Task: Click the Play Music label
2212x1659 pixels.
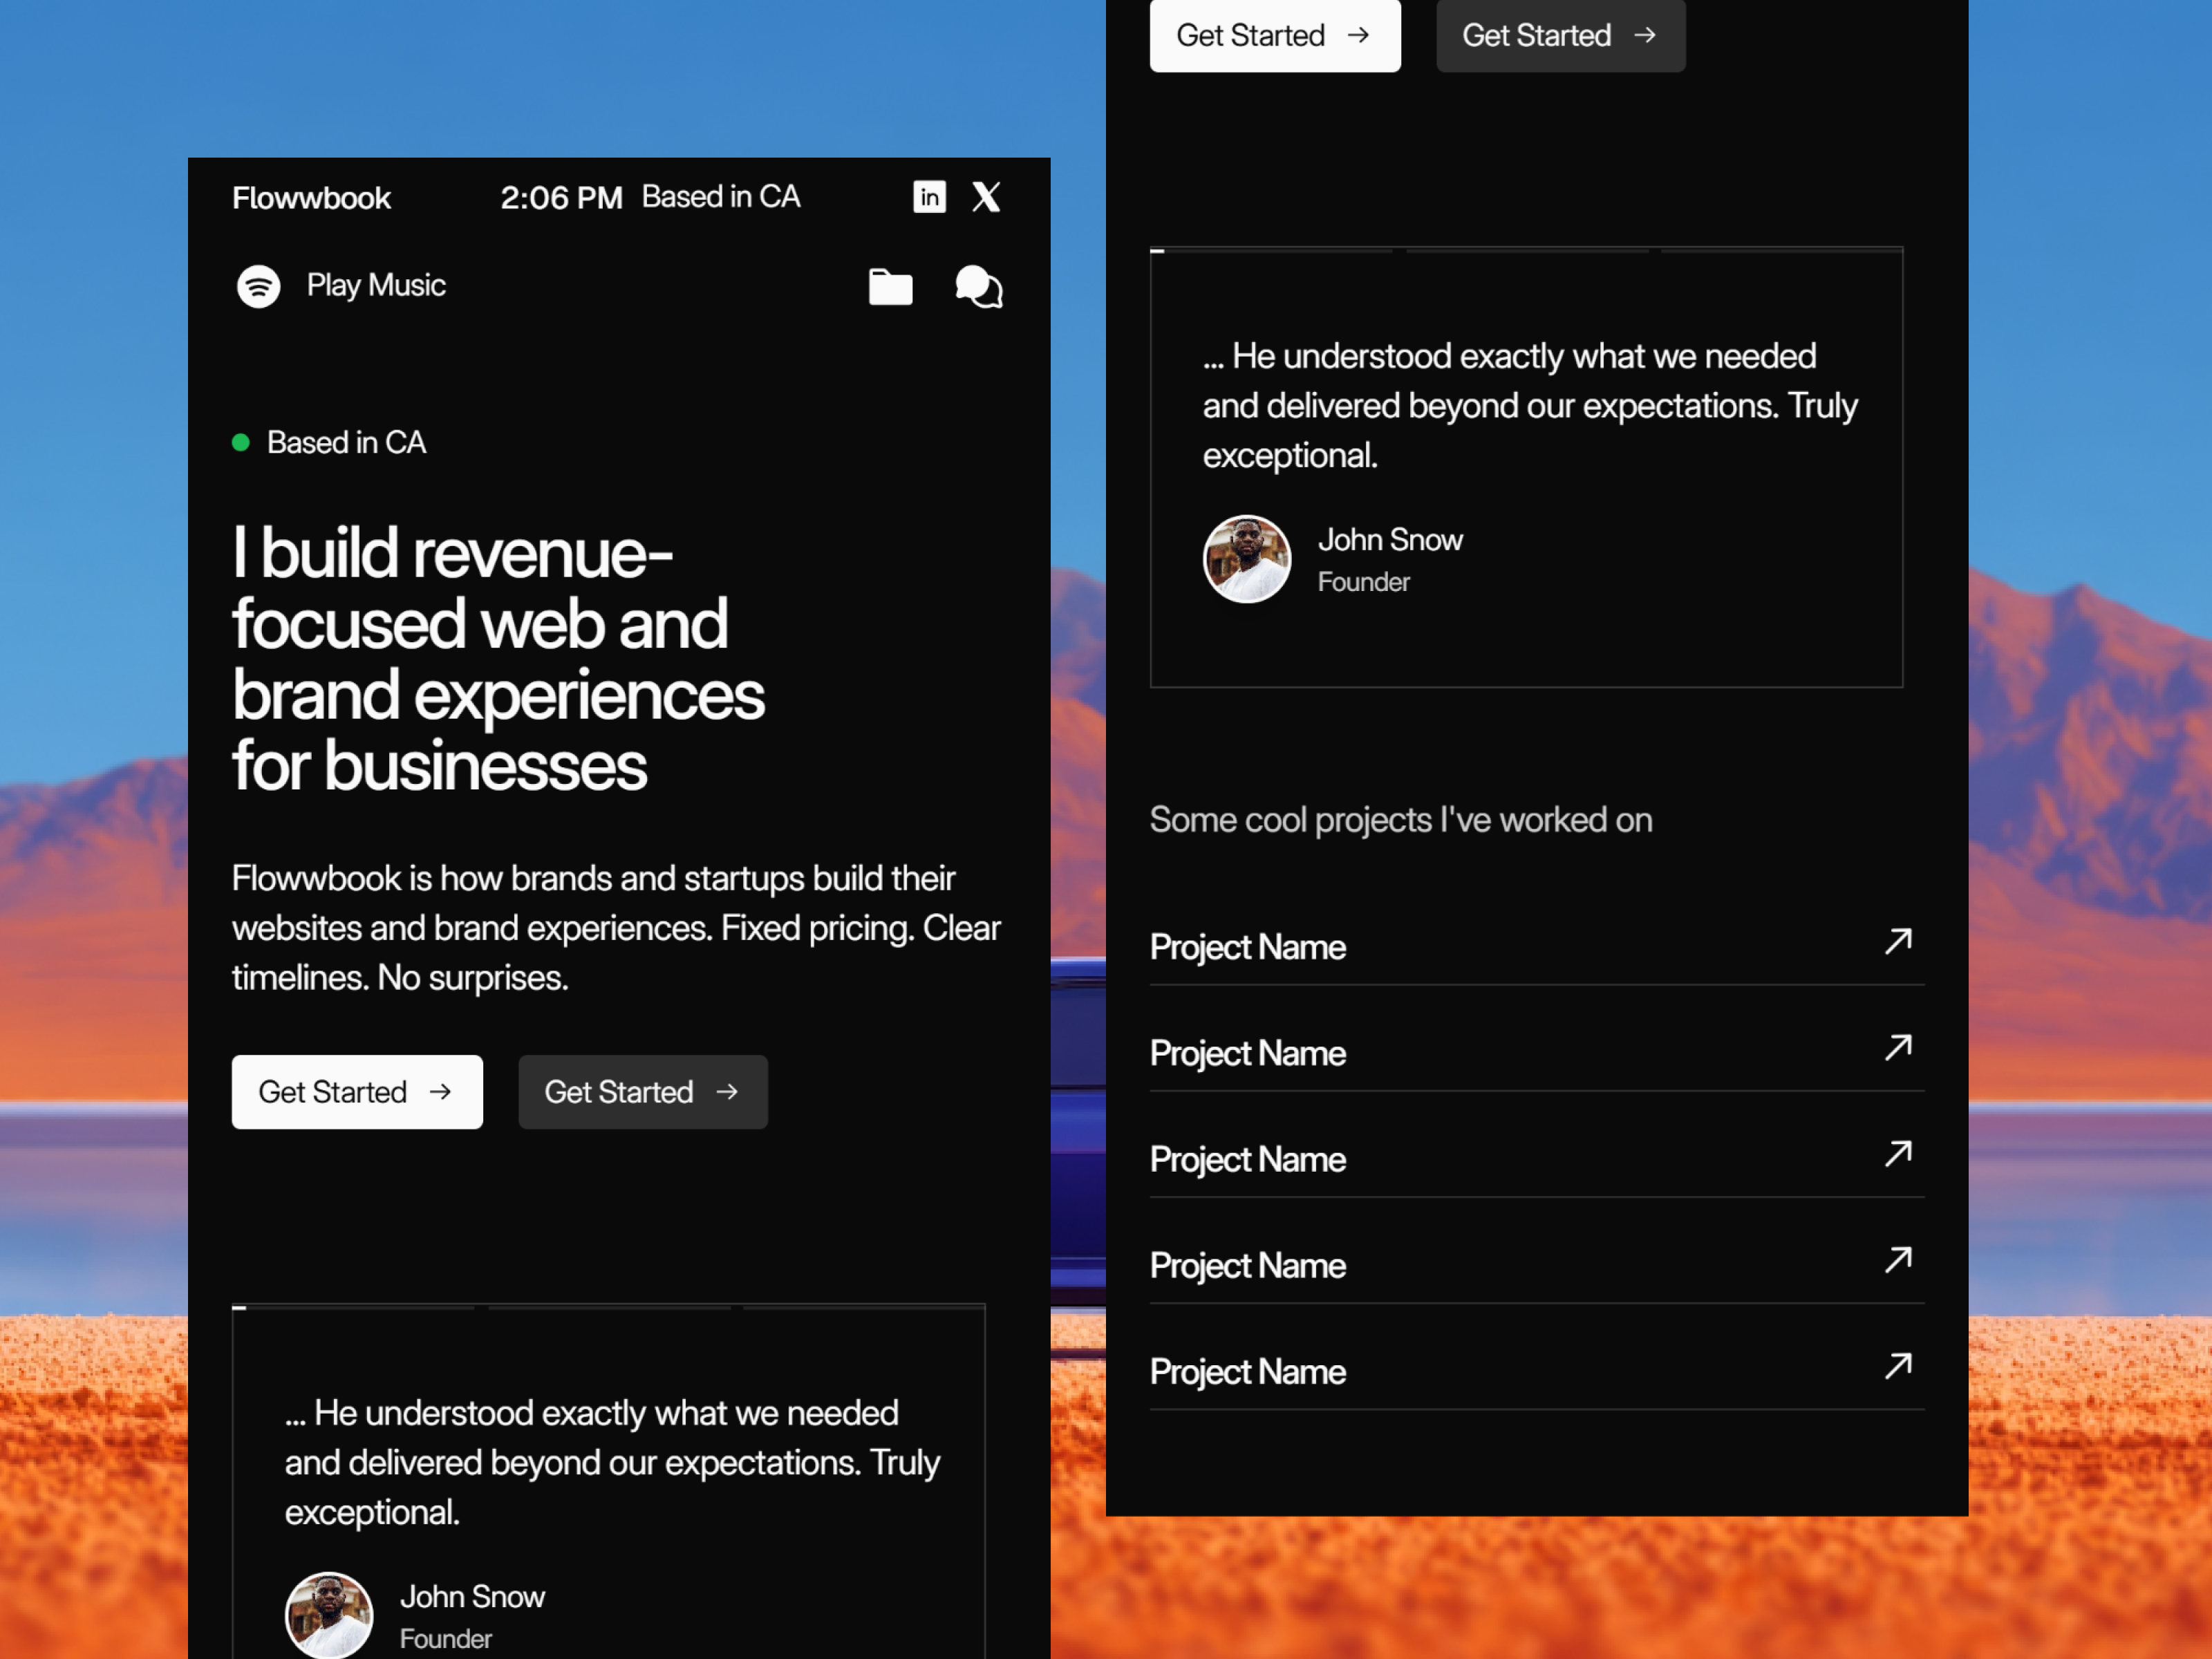Action: (x=376, y=285)
